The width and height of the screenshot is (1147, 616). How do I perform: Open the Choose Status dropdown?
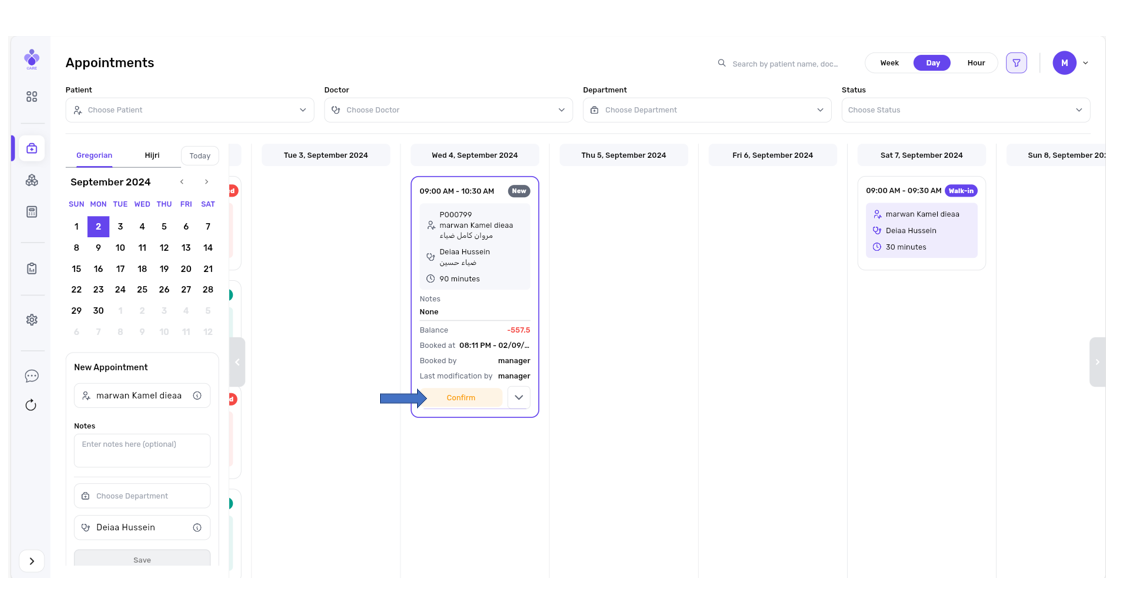click(x=965, y=110)
